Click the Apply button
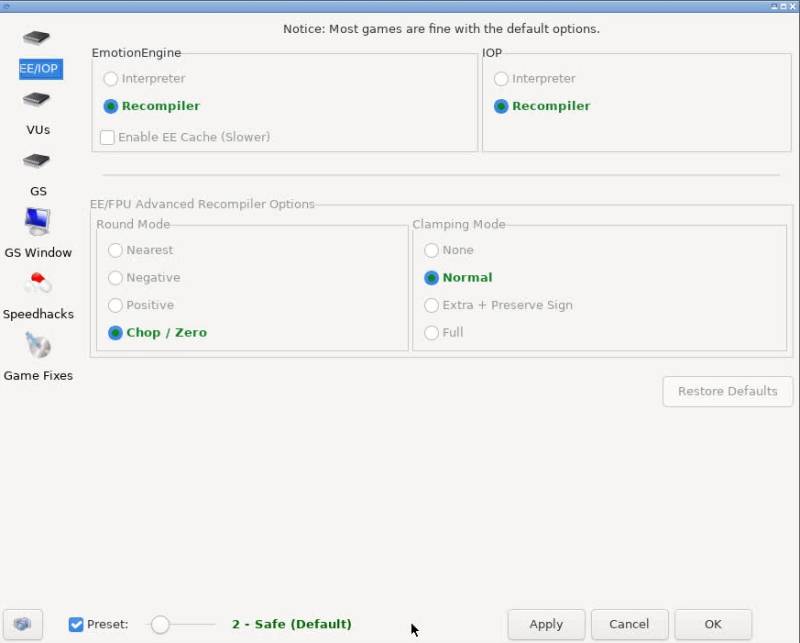The image size is (800, 643). 546,624
